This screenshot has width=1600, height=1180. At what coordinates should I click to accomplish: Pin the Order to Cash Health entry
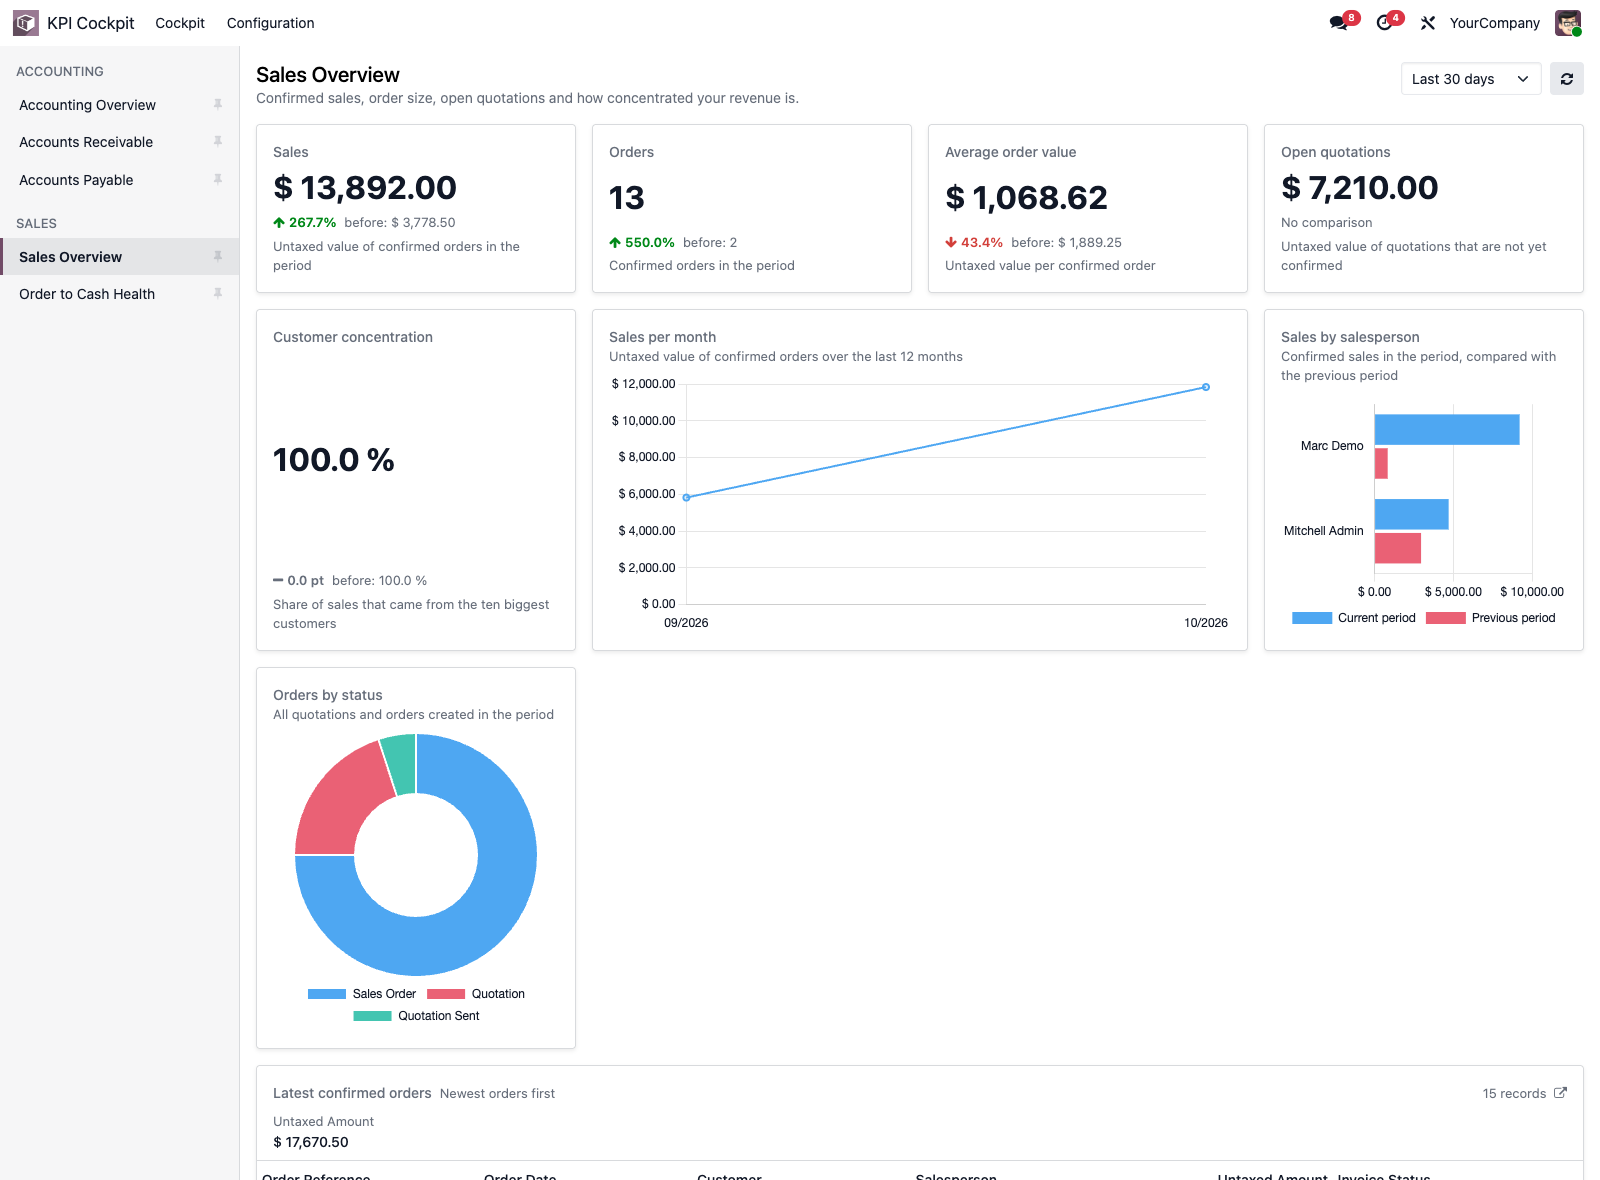(217, 294)
